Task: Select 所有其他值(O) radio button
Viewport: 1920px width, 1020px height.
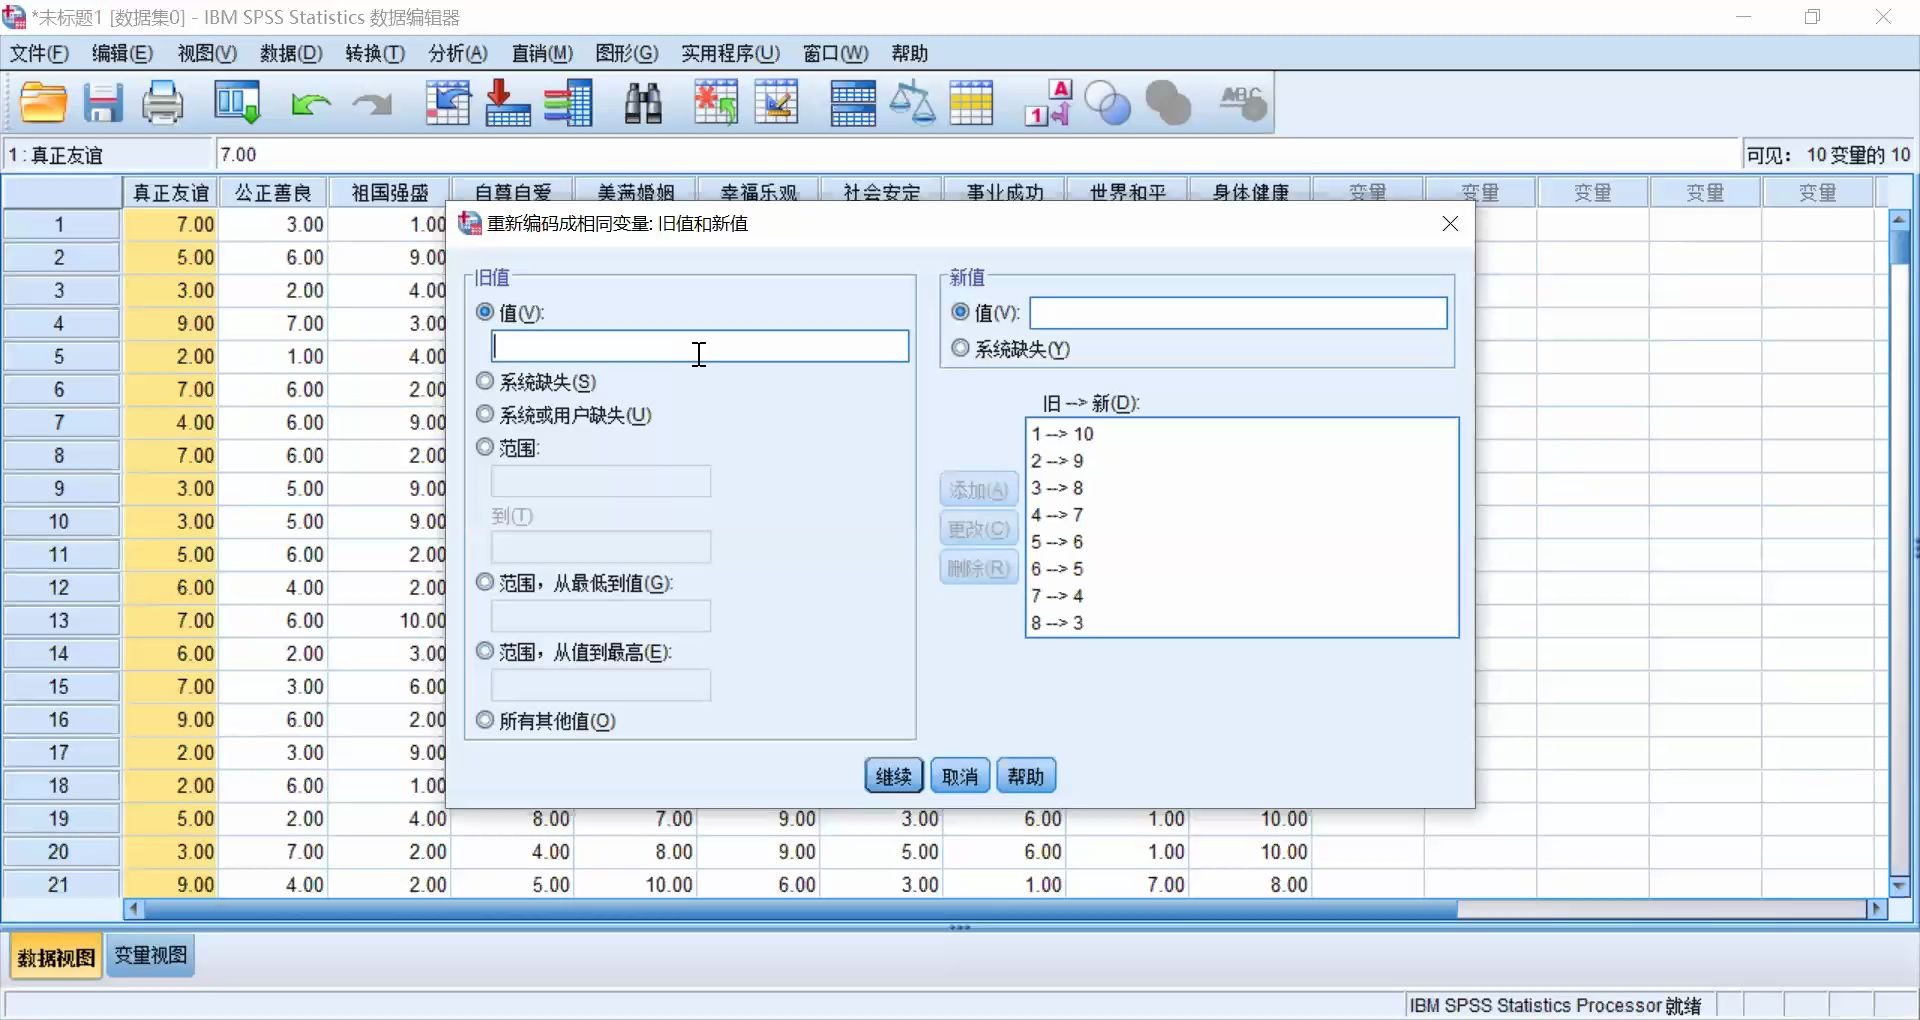Action: [485, 720]
